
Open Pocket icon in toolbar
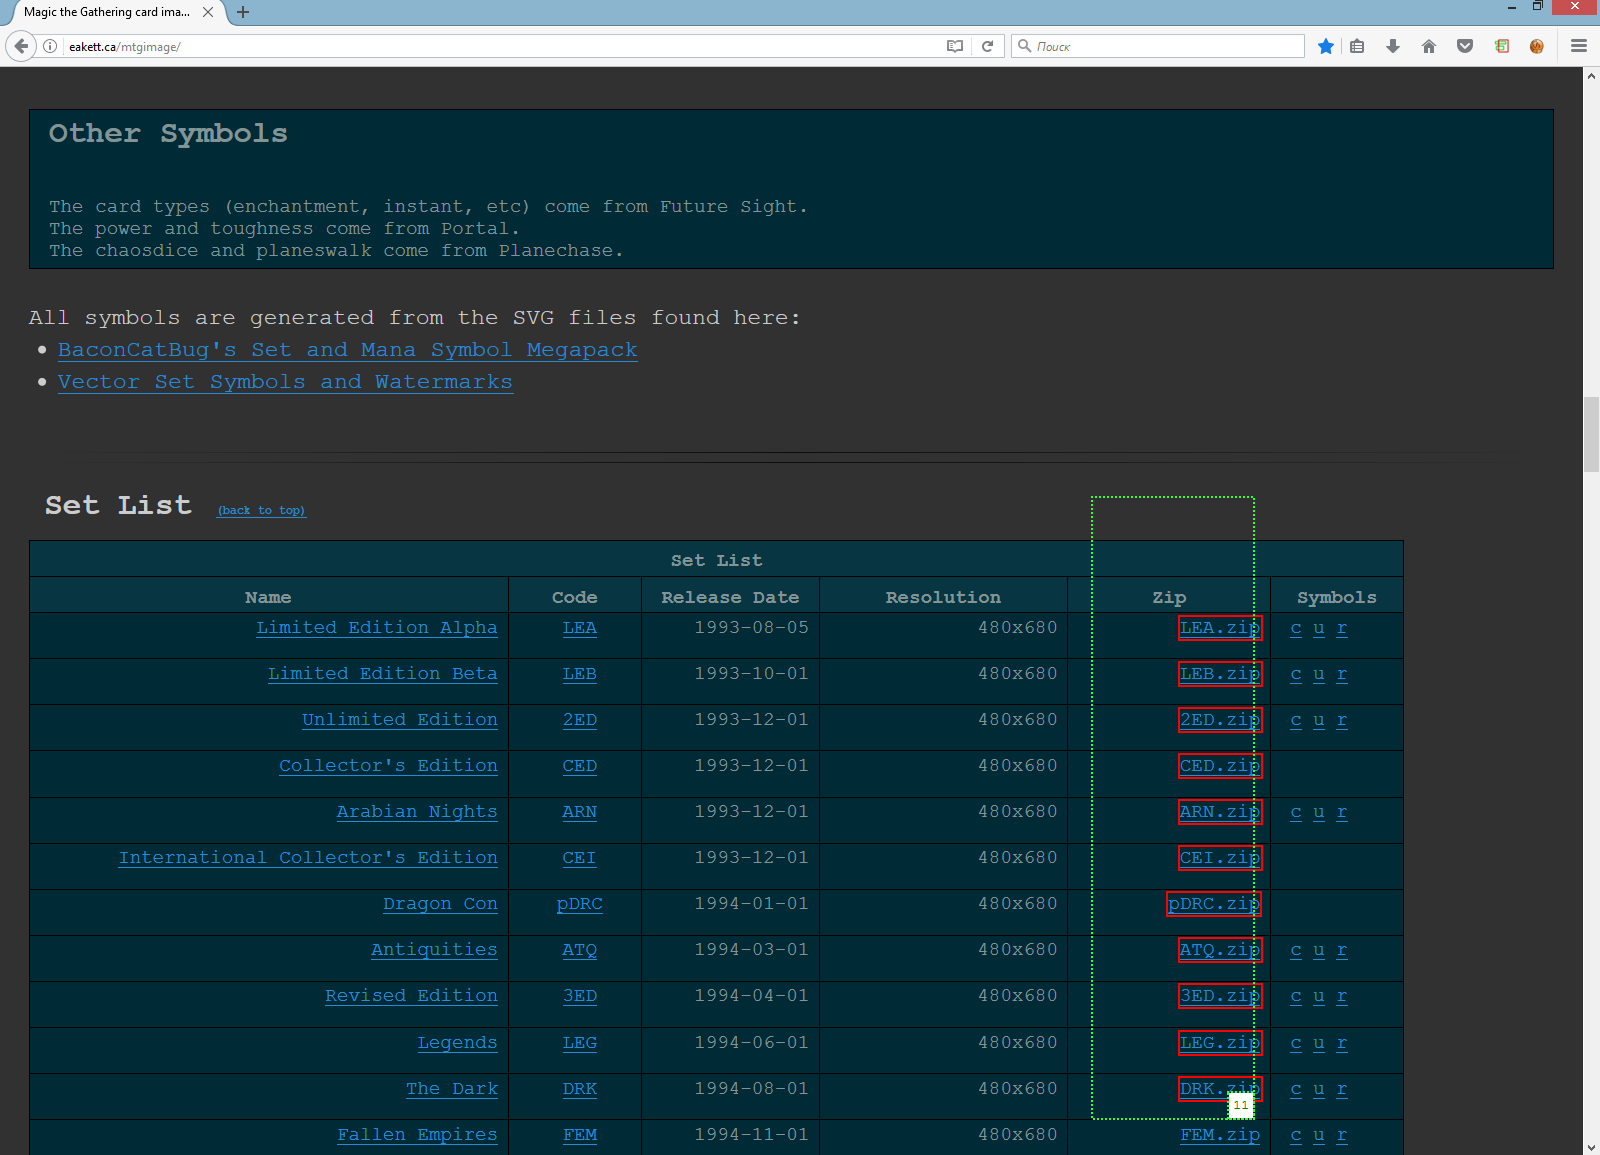(x=1465, y=46)
